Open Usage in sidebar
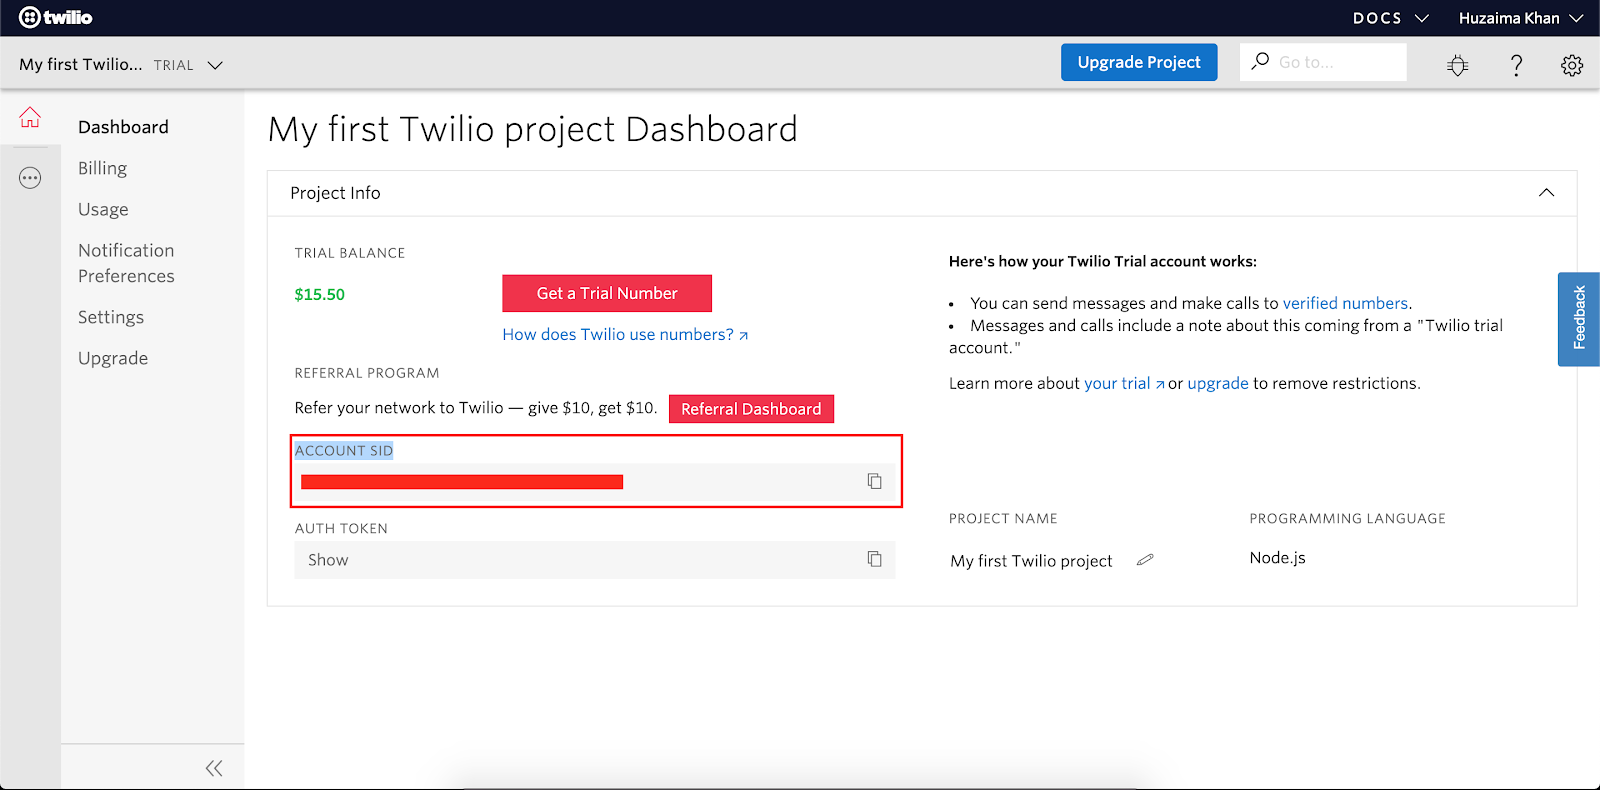 pyautogui.click(x=103, y=209)
